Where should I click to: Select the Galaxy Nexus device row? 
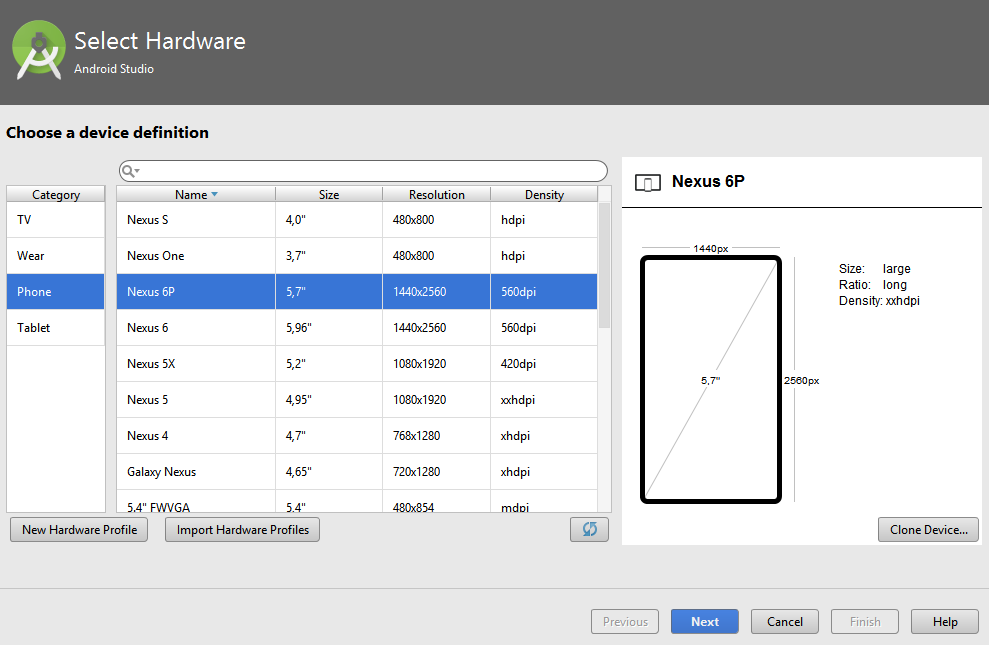tap(357, 471)
